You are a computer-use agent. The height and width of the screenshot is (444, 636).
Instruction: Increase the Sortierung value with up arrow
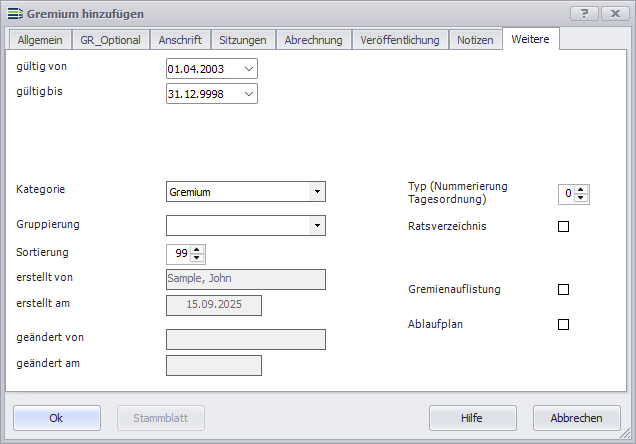click(x=197, y=249)
